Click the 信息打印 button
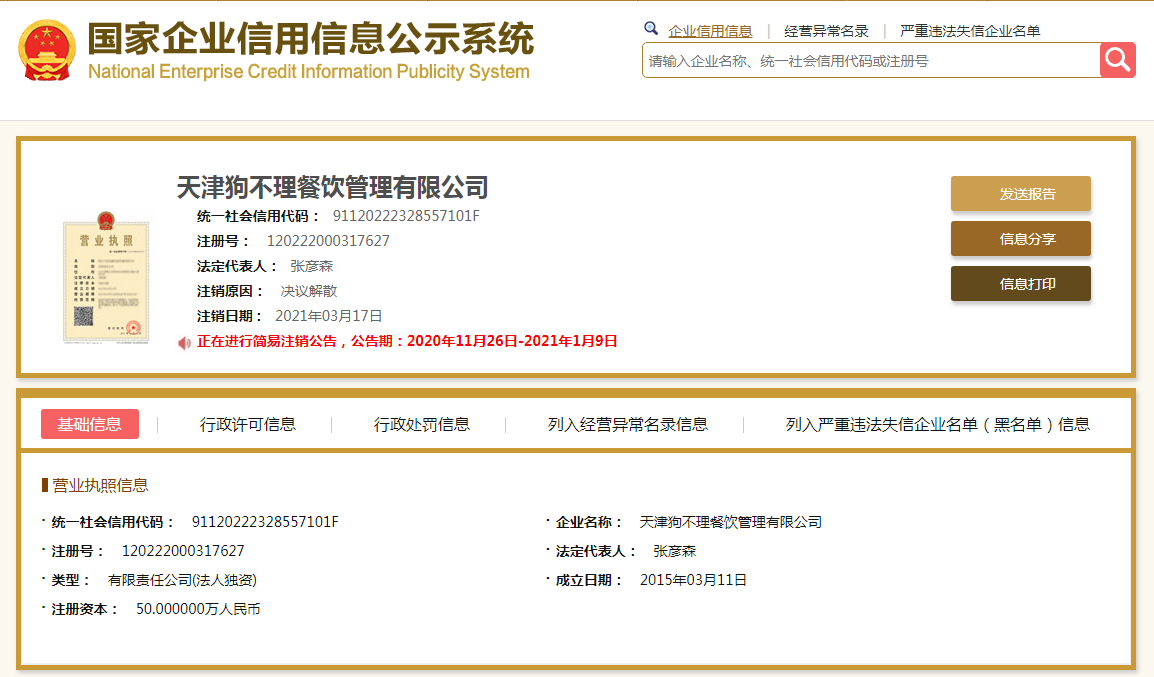1154x677 pixels. (1020, 283)
